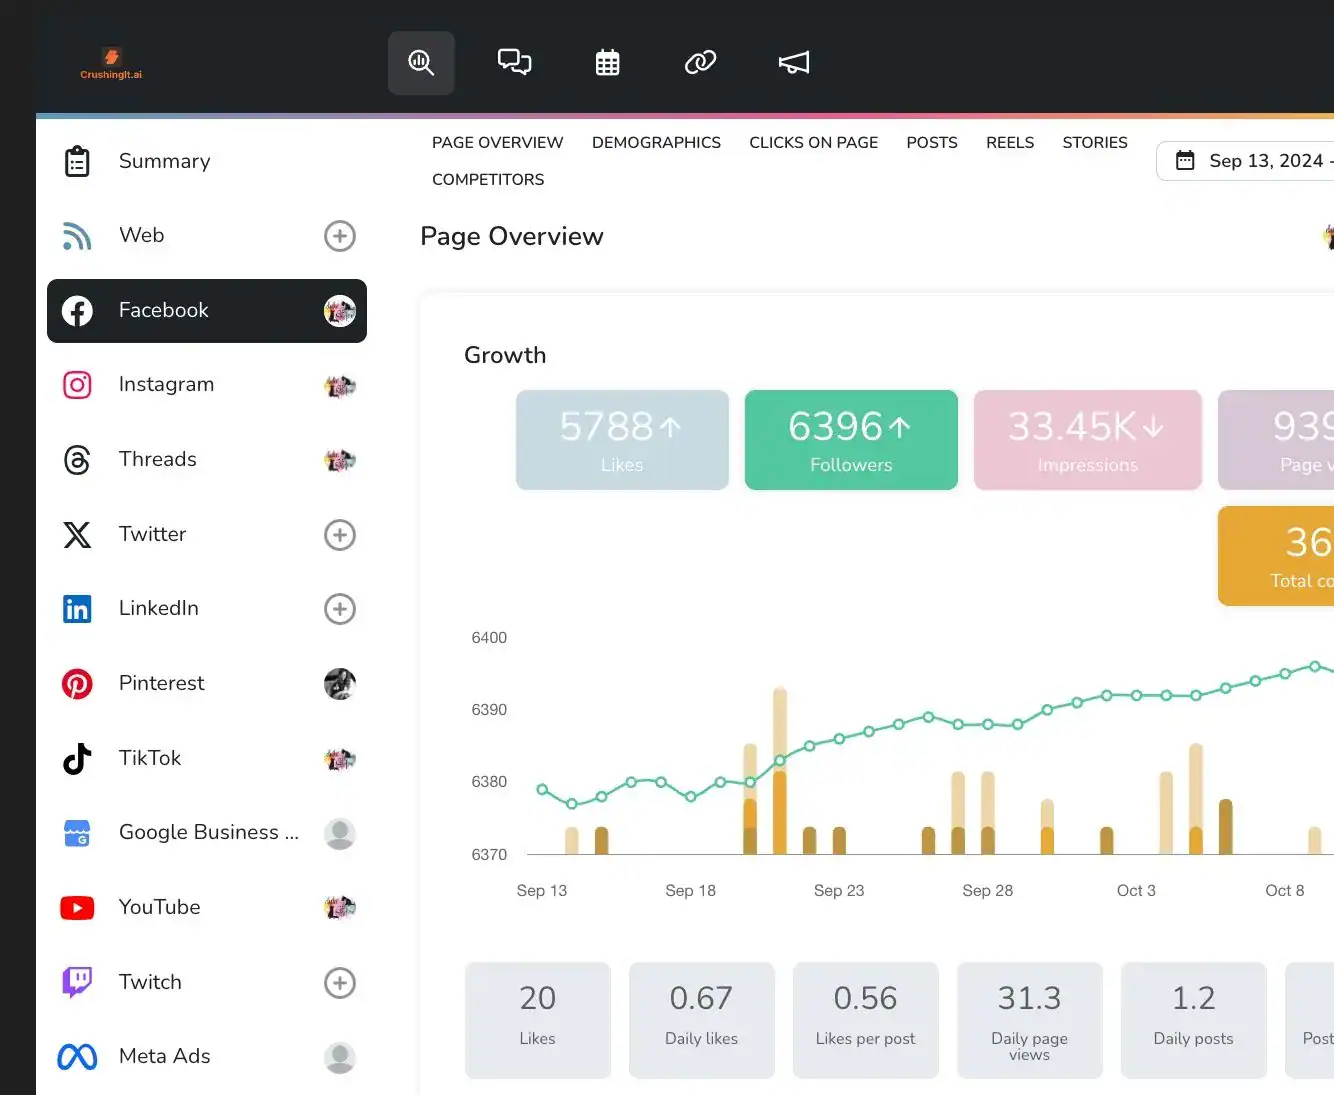Viewport: 1334px width, 1095px height.
Task: Add a LinkedIn account with plus icon
Action: (x=340, y=609)
